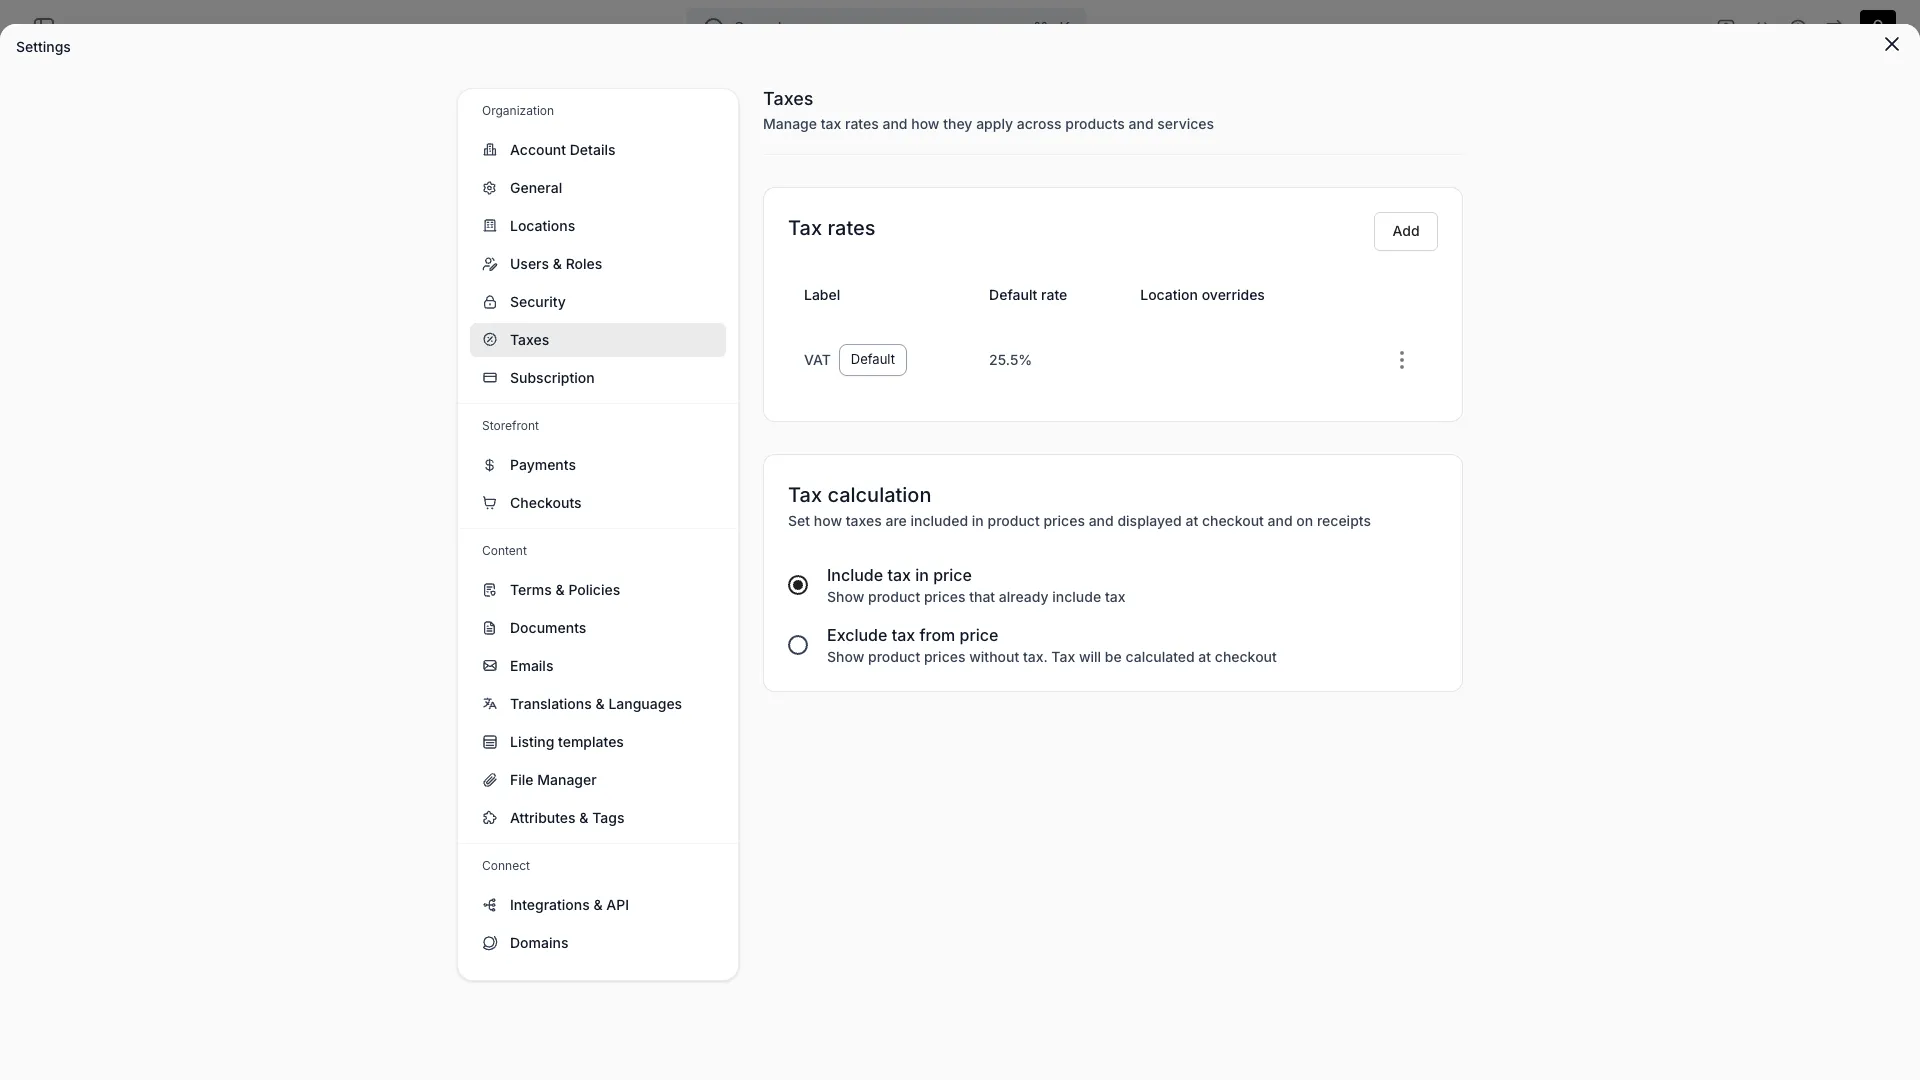Click the General gear icon

(x=490, y=188)
